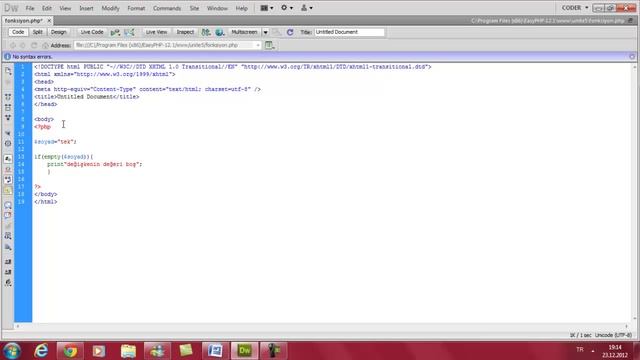This screenshot has height=360, width=640.
Task: Toggle syntax error alerts in info bar
Action: [x=8, y=190]
